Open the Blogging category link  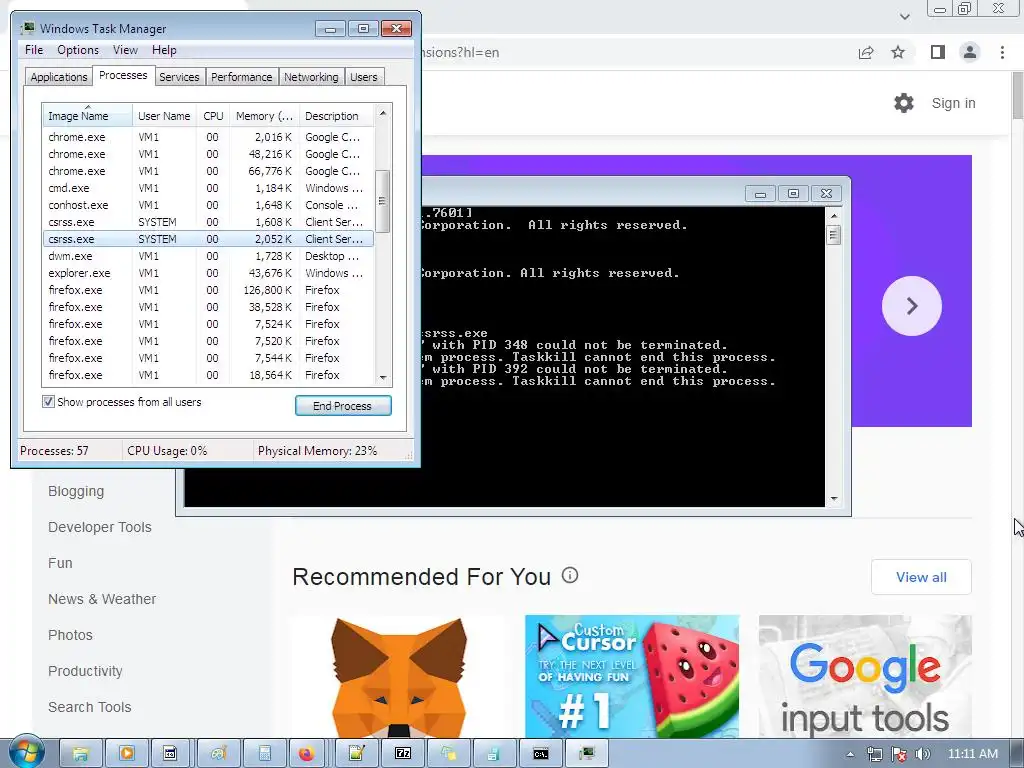coord(76,491)
